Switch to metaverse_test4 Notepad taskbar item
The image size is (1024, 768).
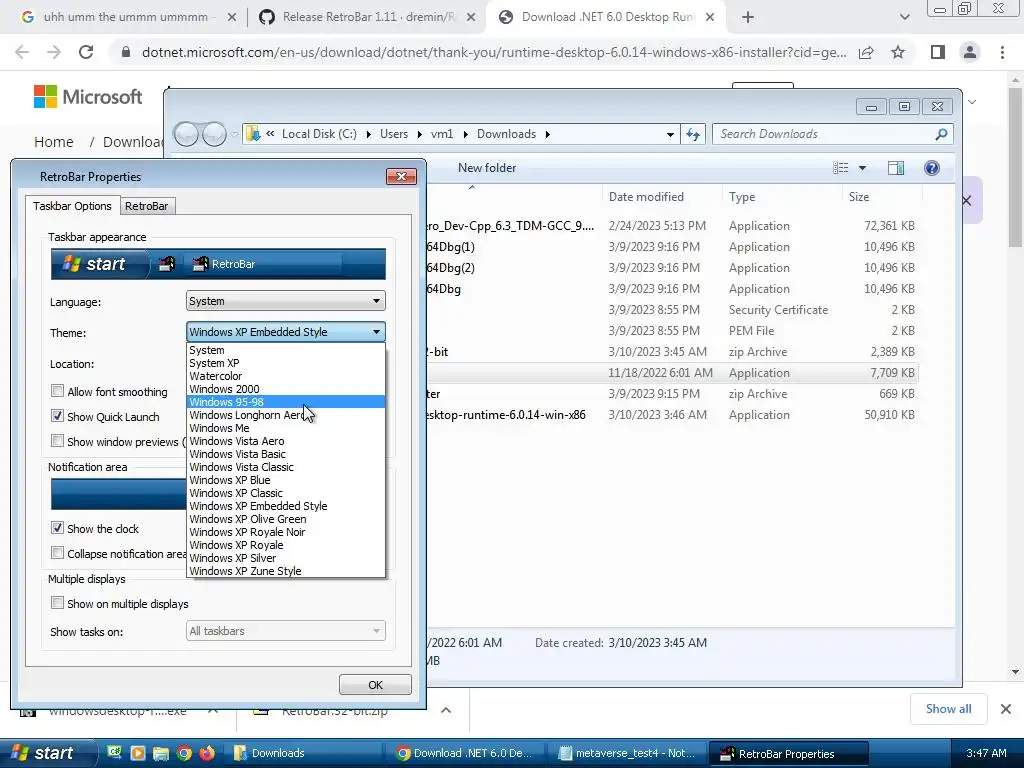[x=627, y=753]
